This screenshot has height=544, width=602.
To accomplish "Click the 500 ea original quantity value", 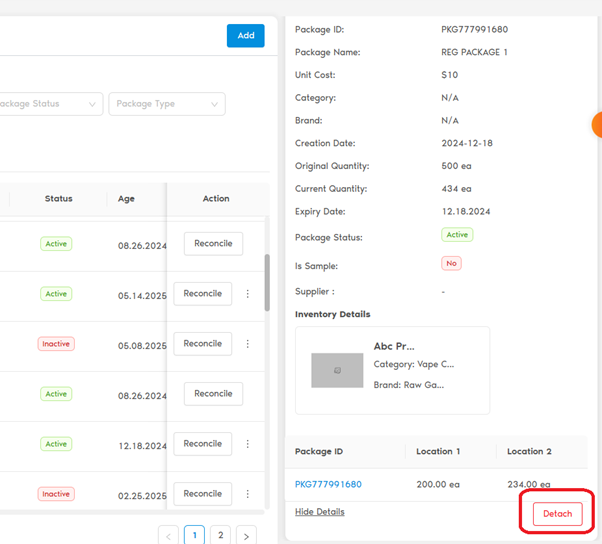I will coord(456,166).
